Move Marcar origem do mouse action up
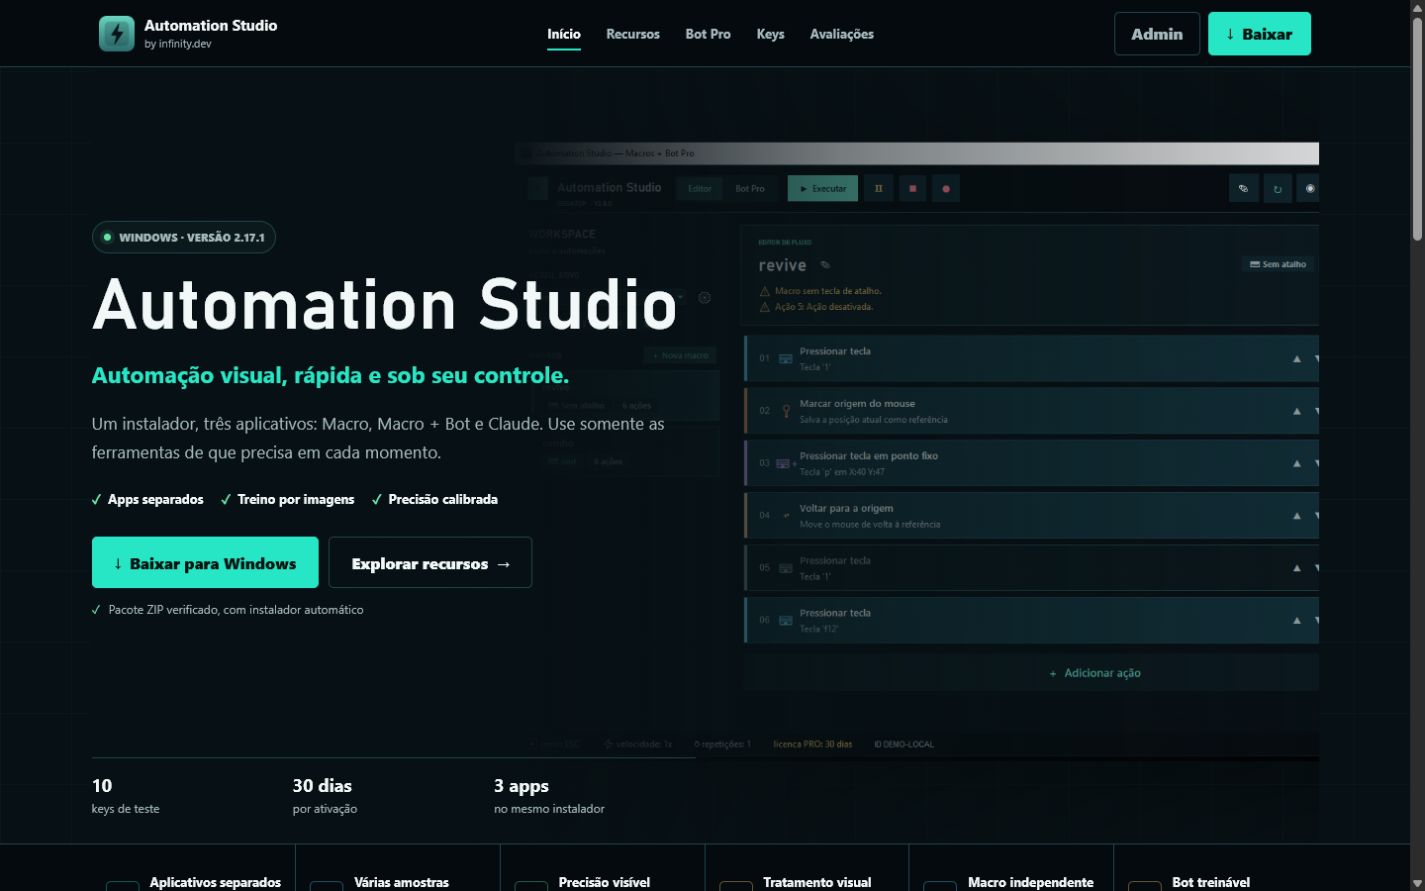 click(x=1297, y=411)
